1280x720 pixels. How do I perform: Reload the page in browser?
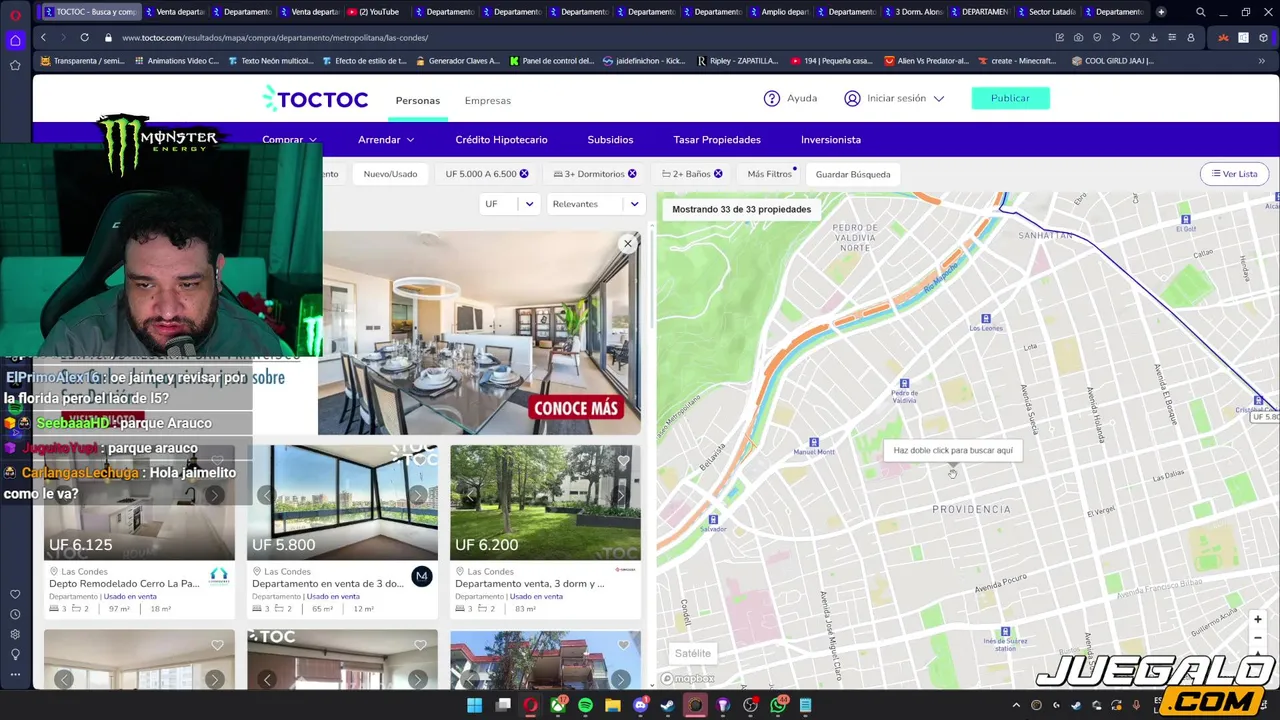point(84,37)
